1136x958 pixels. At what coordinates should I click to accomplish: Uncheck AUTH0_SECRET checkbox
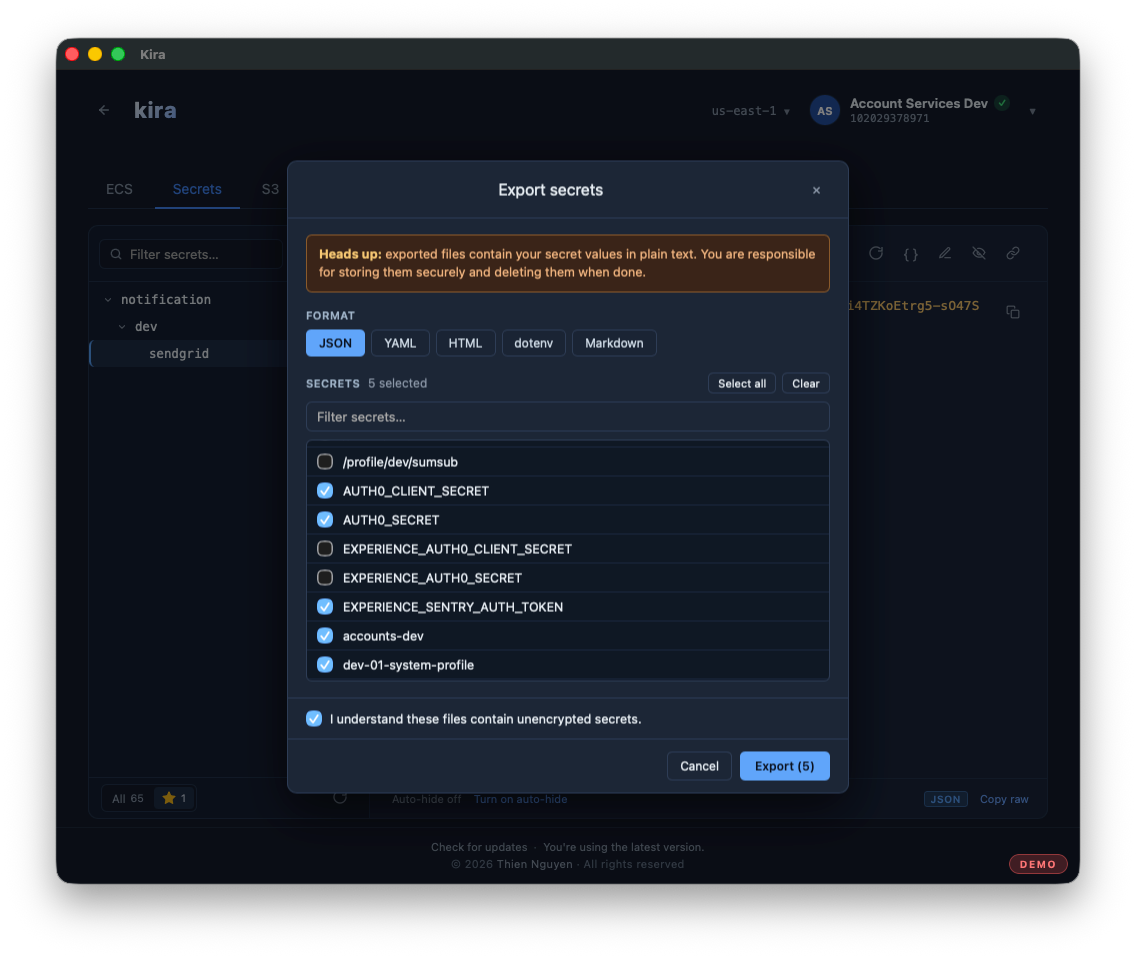(x=325, y=520)
